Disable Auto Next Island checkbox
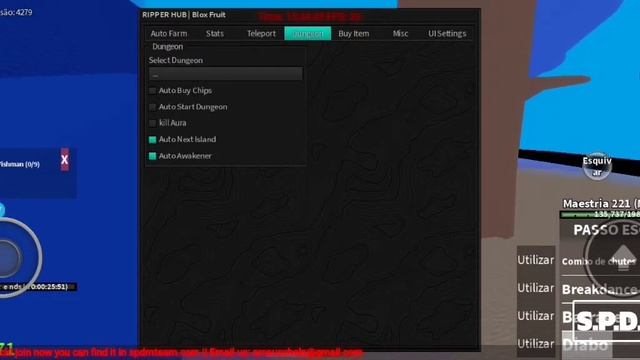The image size is (640, 360). click(x=153, y=140)
